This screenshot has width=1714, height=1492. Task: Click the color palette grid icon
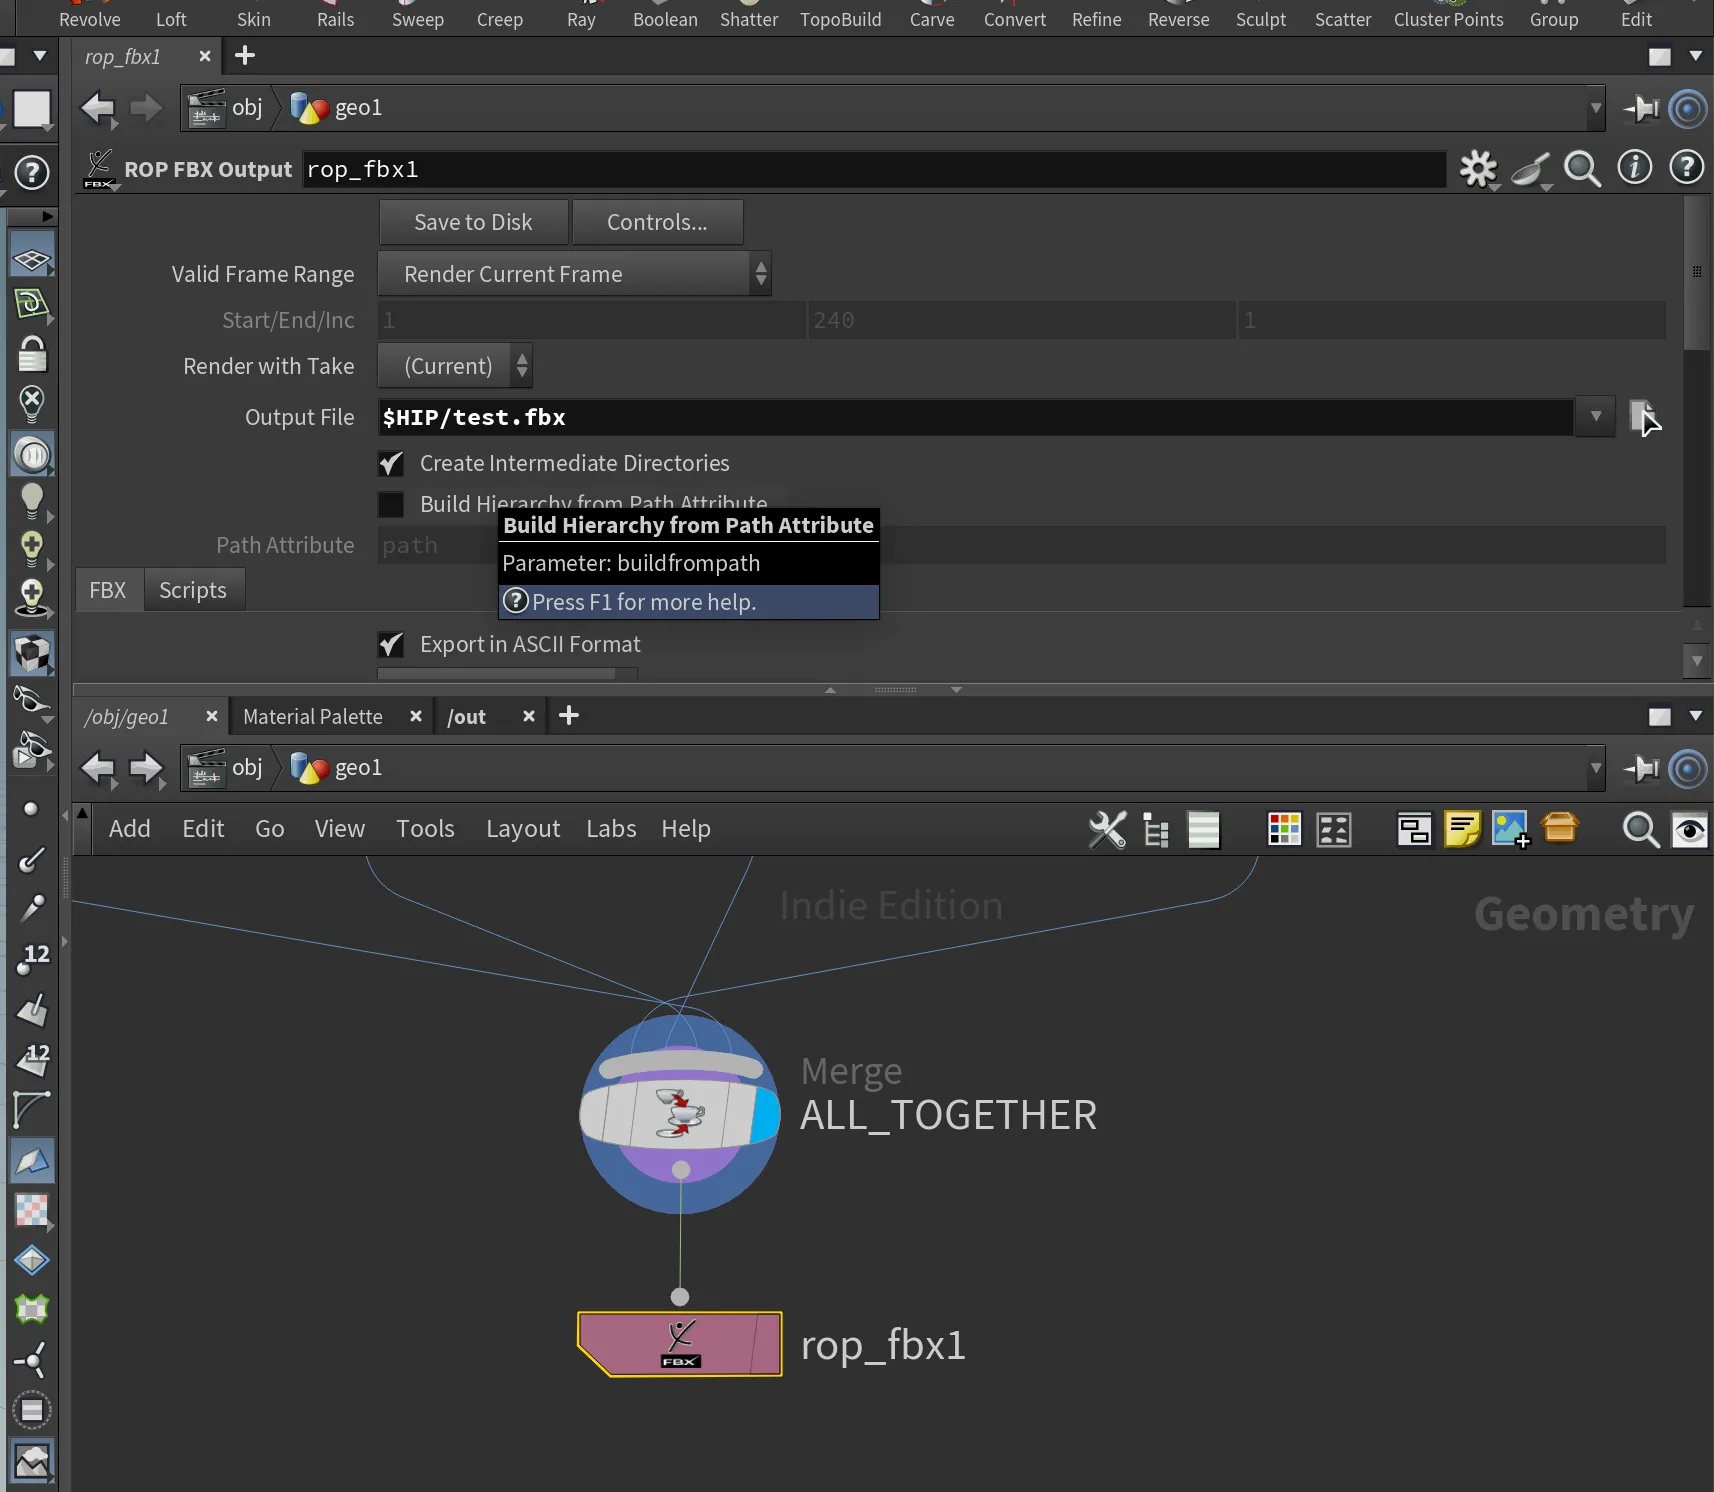point(1284,829)
